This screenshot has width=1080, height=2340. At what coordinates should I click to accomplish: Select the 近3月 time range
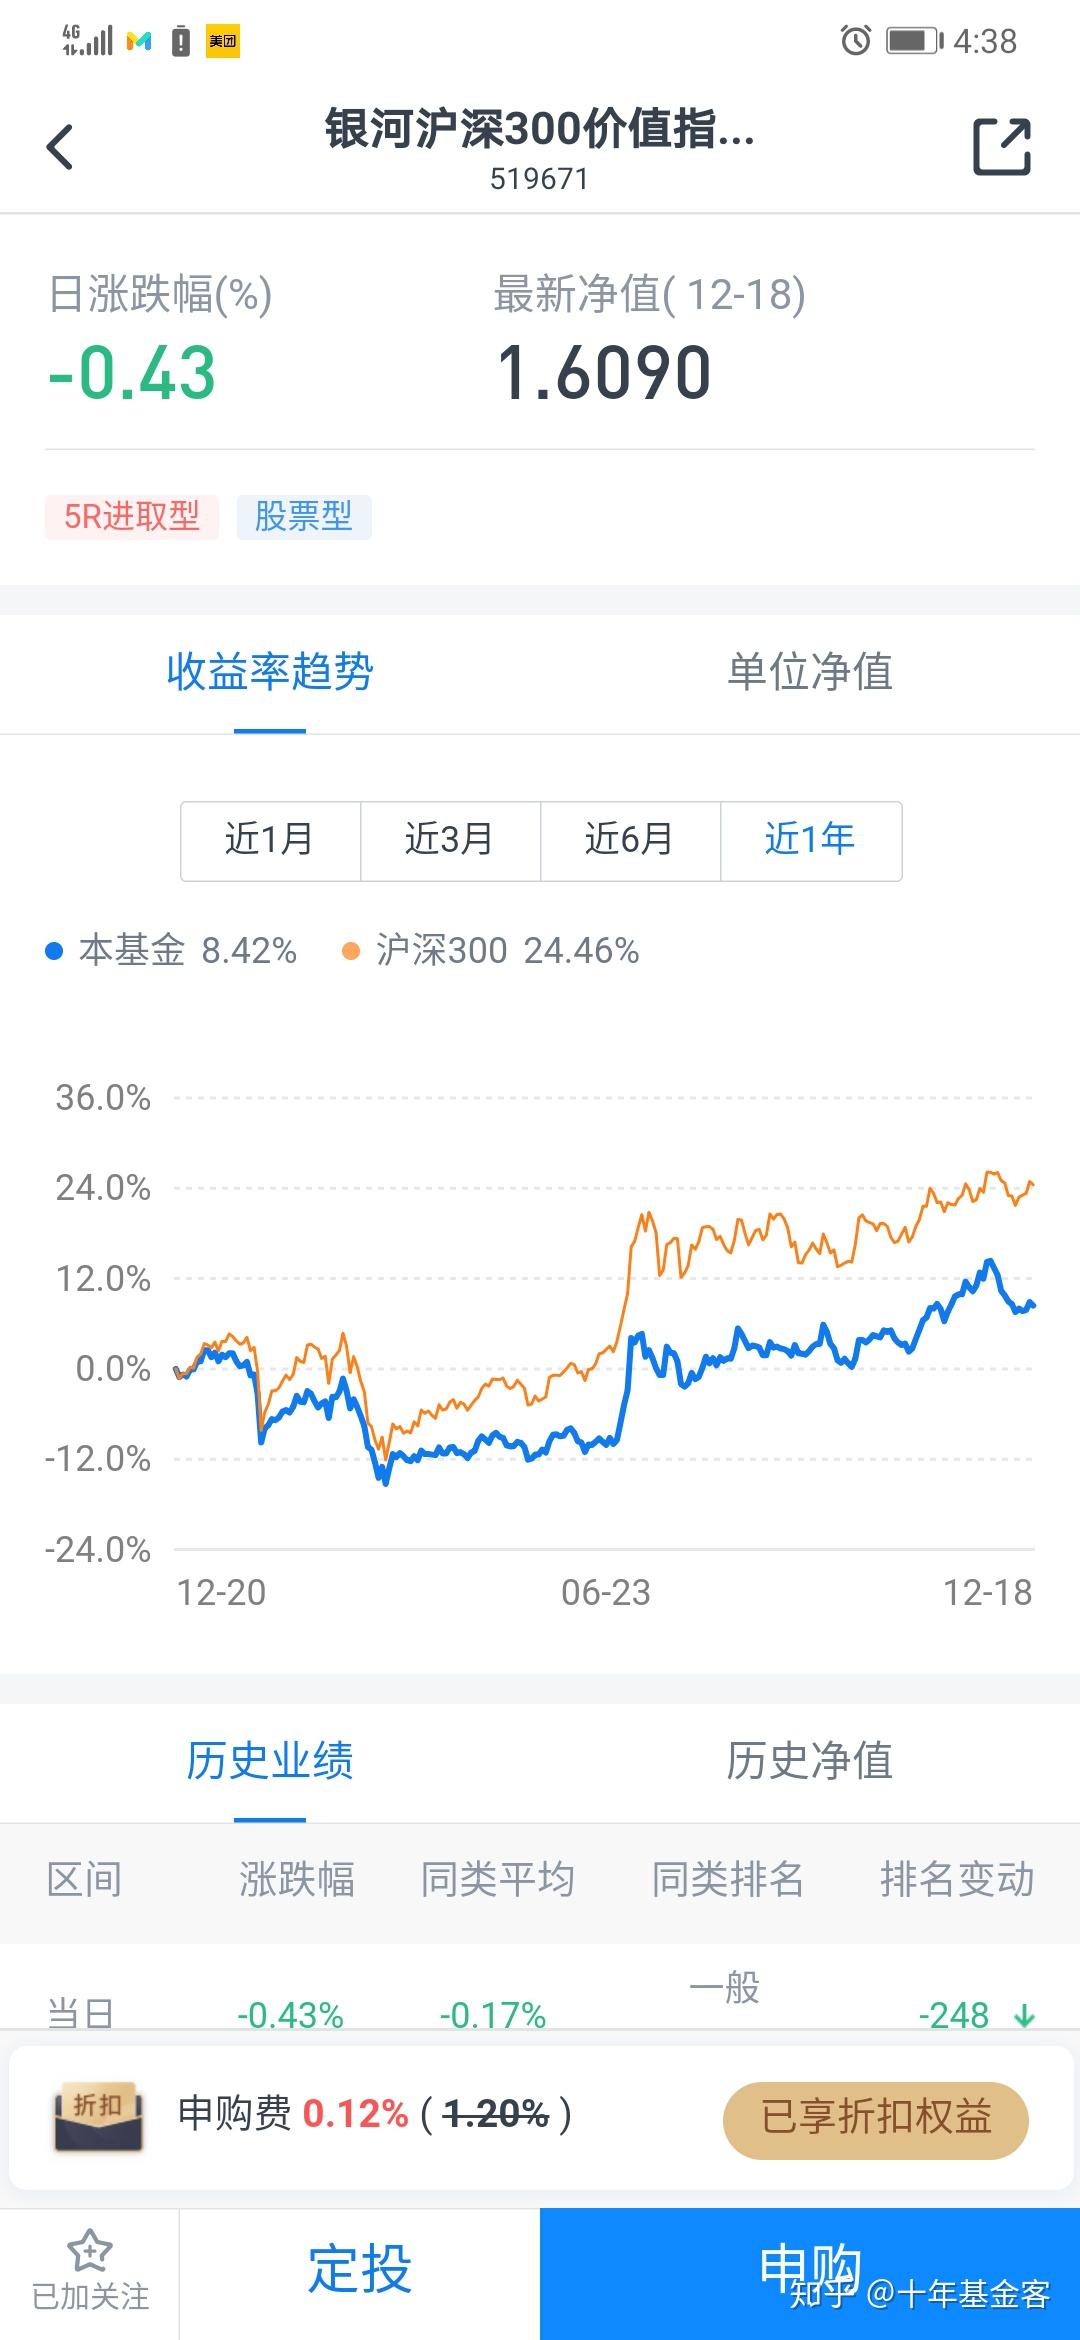[450, 840]
